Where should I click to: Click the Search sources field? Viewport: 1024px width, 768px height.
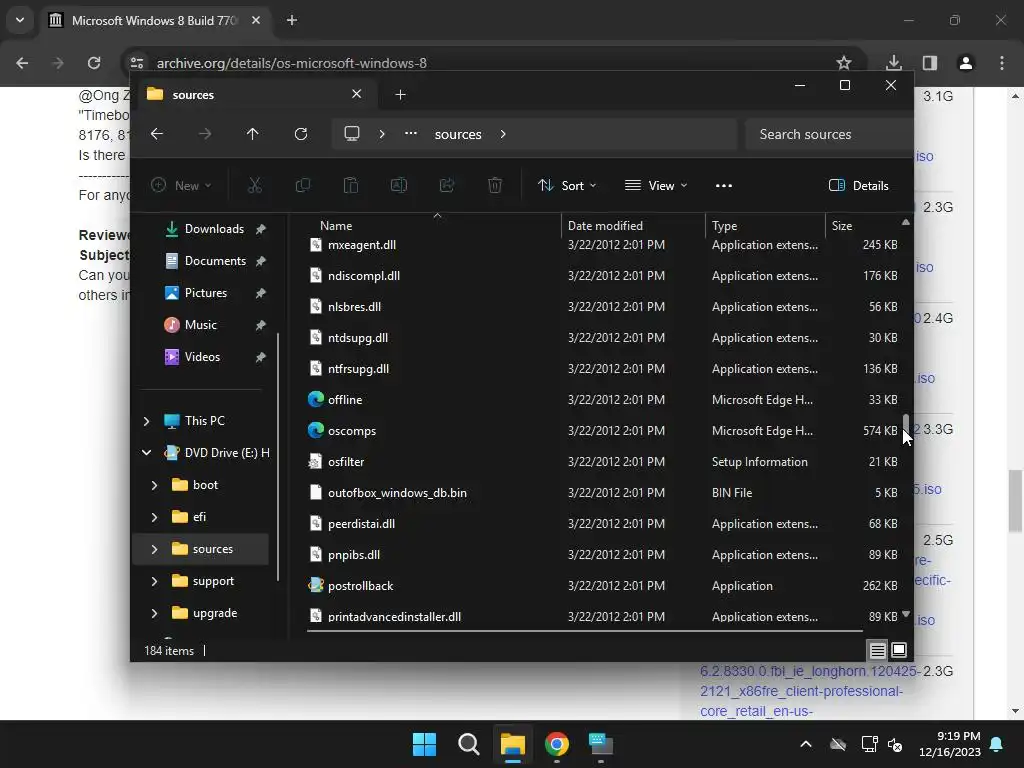point(829,134)
